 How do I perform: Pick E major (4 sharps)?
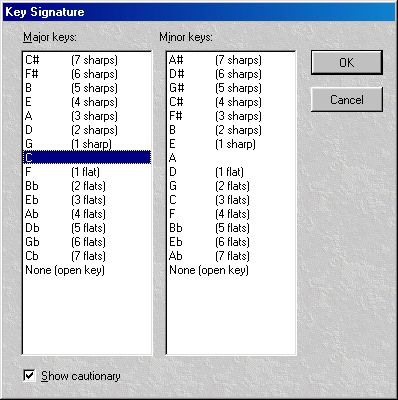tap(87, 102)
